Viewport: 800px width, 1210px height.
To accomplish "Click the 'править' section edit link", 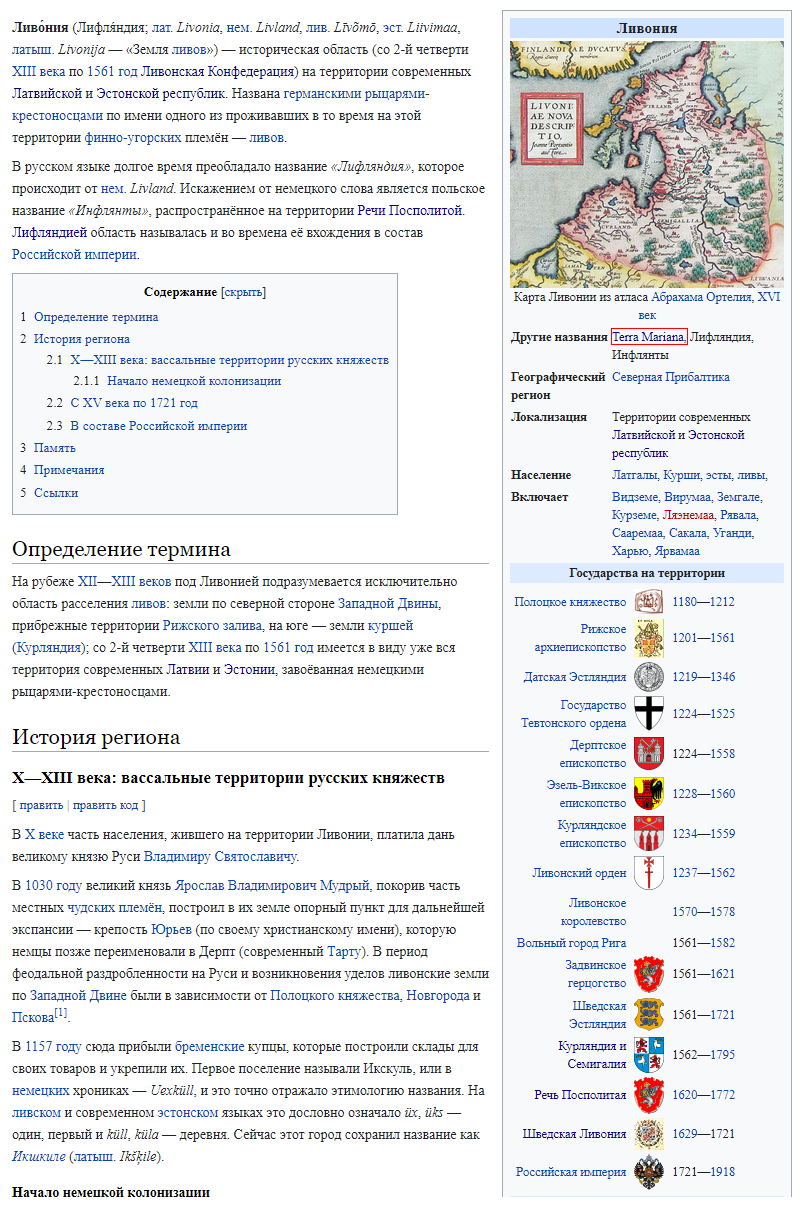I will 40,805.
